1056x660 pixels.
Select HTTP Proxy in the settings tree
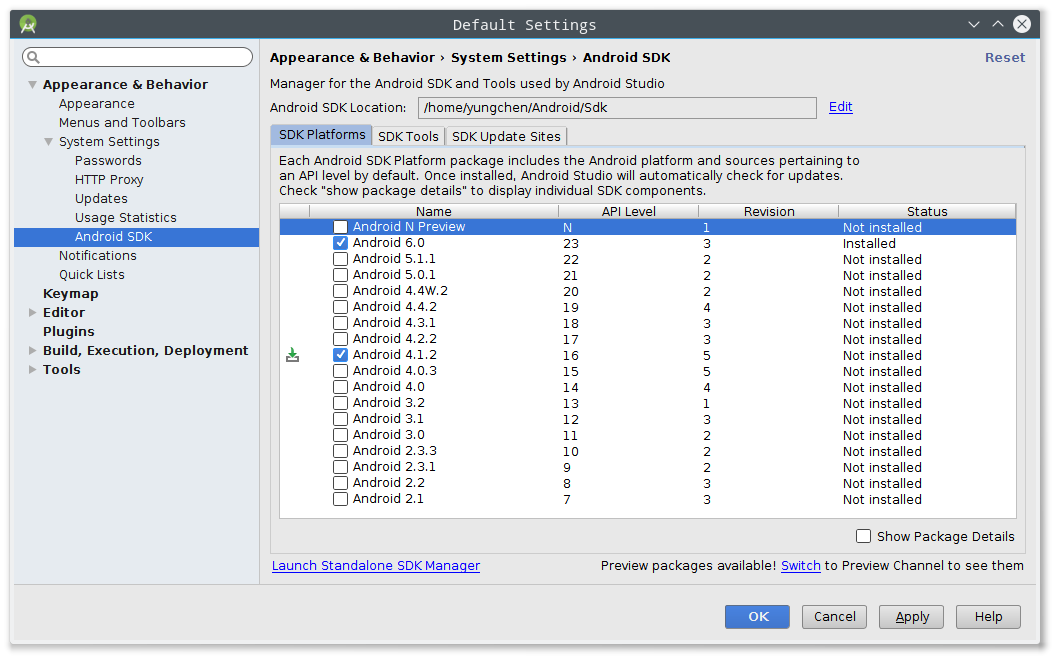pos(109,180)
